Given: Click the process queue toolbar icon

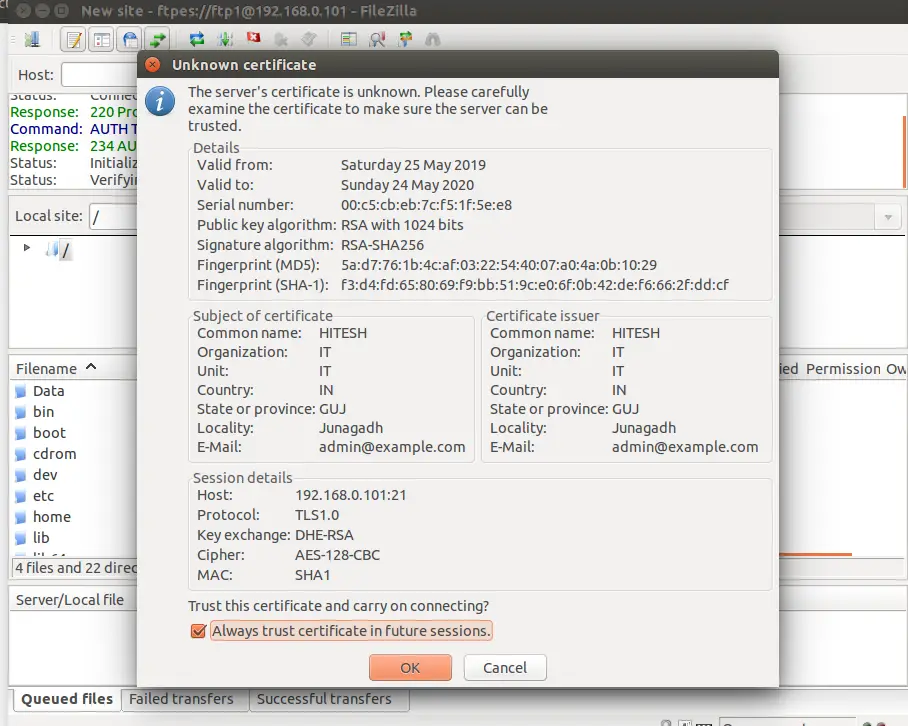Looking at the screenshot, I should pyautogui.click(x=225, y=39).
